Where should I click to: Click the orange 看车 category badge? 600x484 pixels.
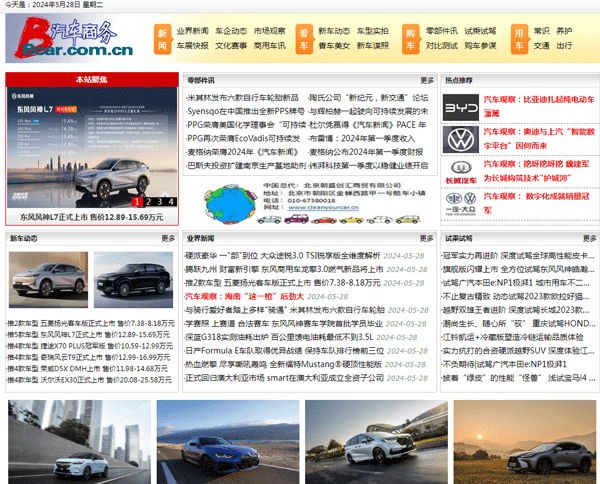tap(304, 39)
